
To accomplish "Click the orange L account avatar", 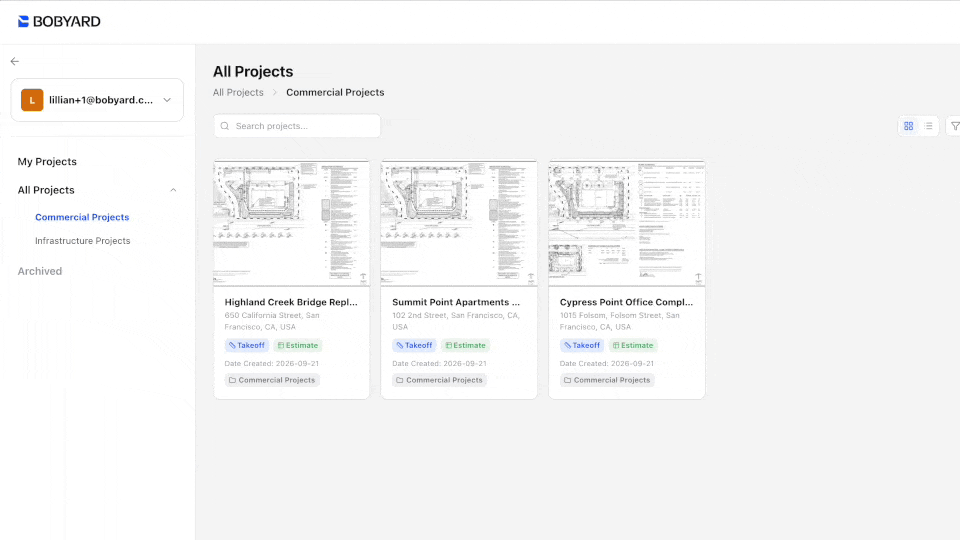I will 32,100.
